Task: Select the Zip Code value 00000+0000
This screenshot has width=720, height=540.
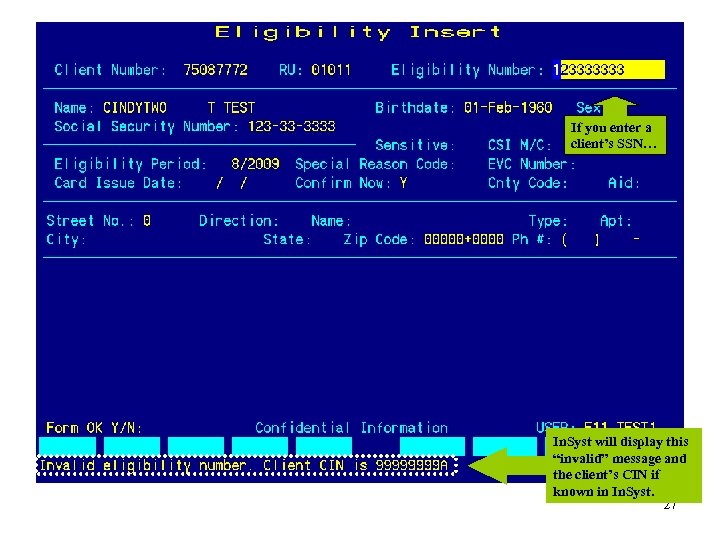Action: [x=464, y=239]
